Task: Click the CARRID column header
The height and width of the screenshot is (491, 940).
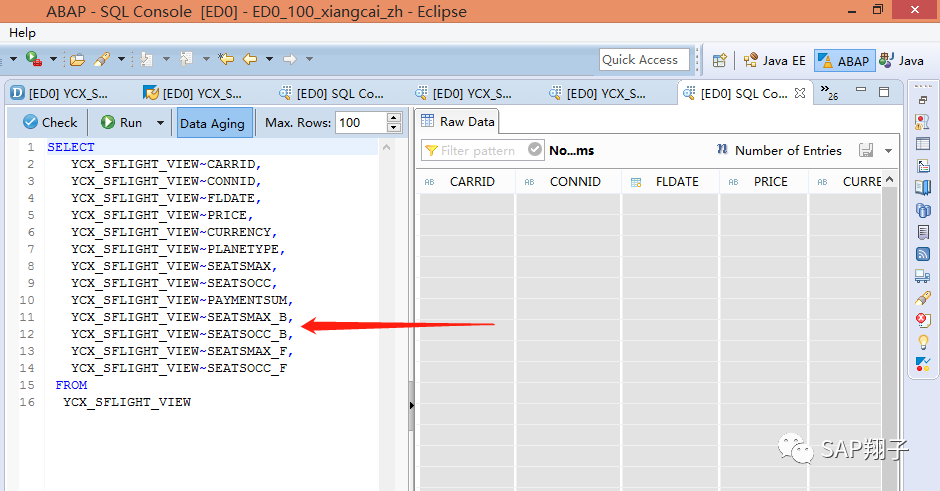Action: (x=466, y=182)
